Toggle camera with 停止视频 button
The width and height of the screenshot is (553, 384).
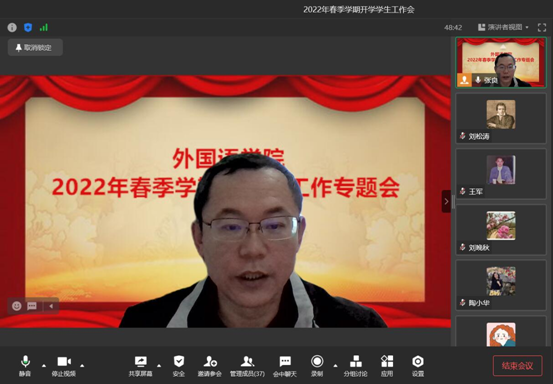point(64,366)
